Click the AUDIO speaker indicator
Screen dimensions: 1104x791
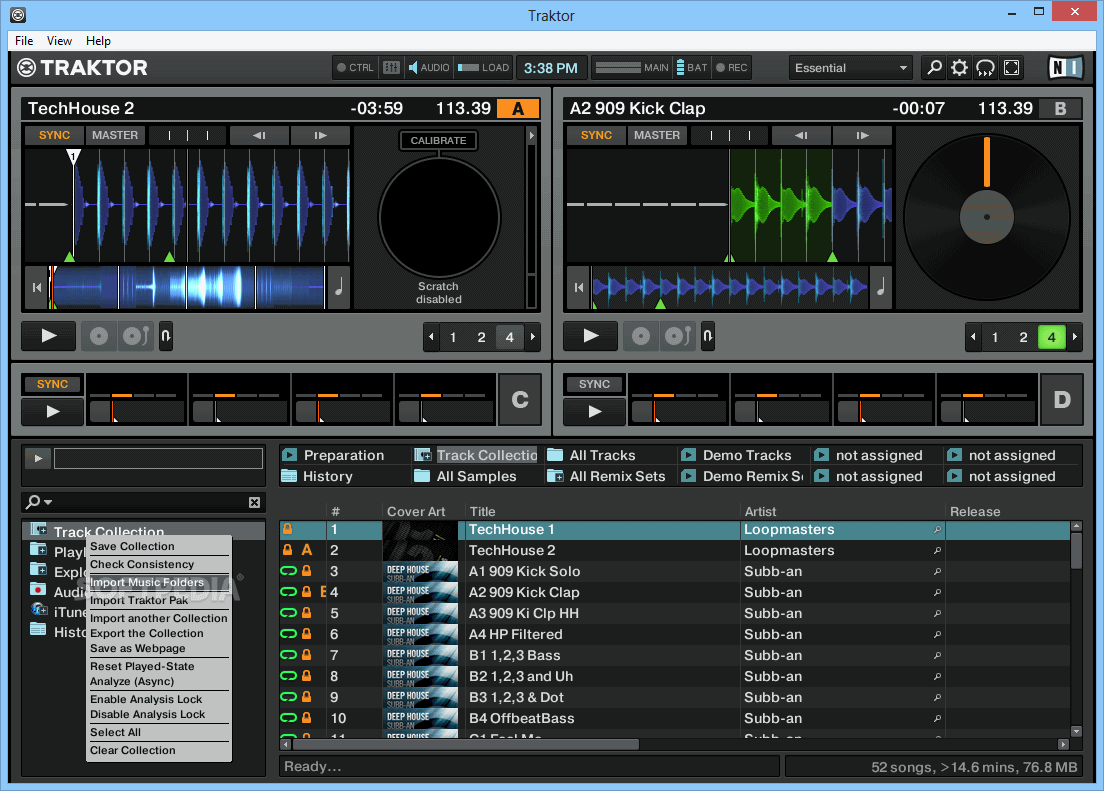tap(429, 68)
